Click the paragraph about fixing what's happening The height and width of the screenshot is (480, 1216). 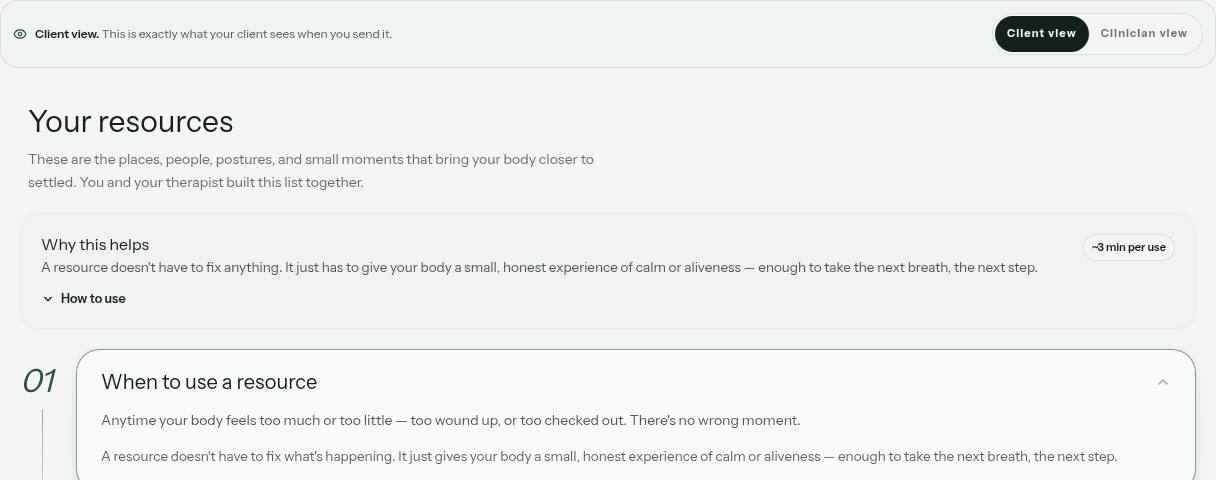(x=609, y=457)
